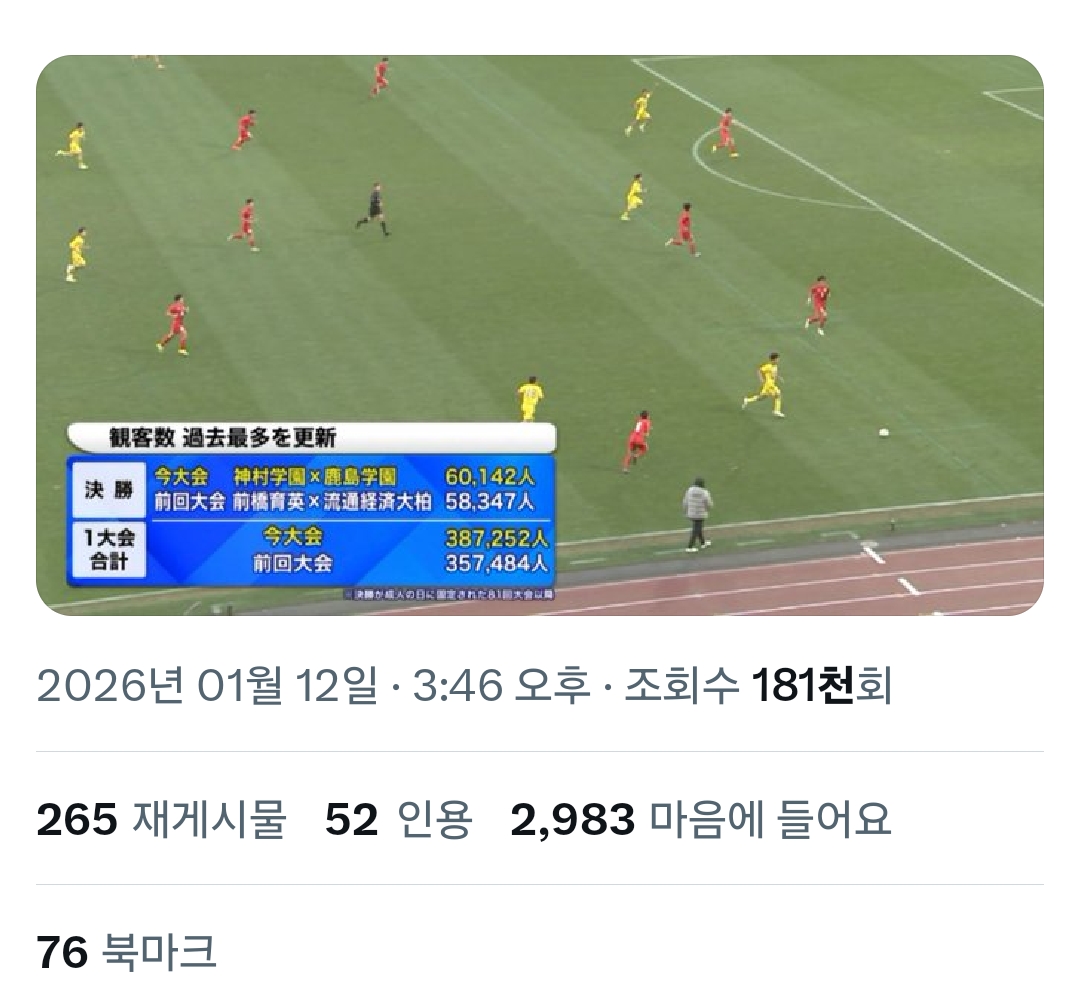View the 2,983 마음에 들어요 likes list

(701, 819)
